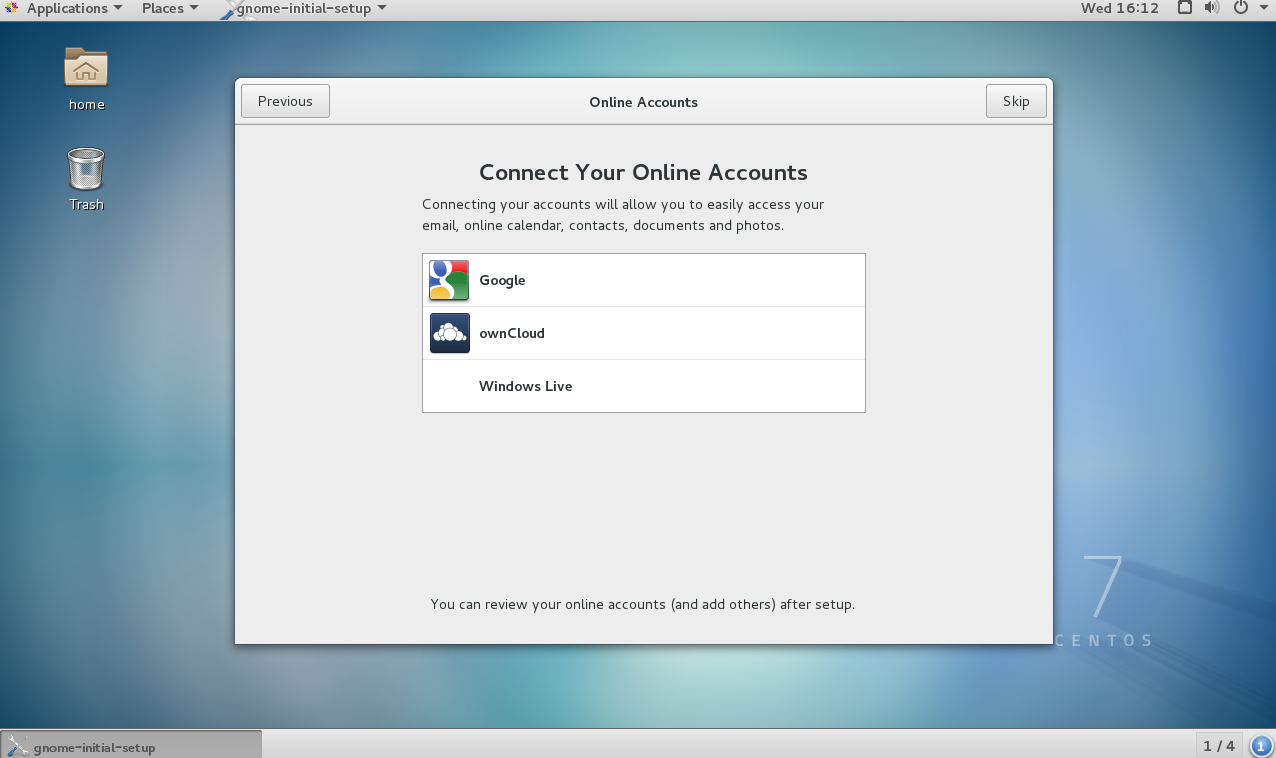The width and height of the screenshot is (1276, 758).
Task: Open the Places menu
Action: coord(169,8)
